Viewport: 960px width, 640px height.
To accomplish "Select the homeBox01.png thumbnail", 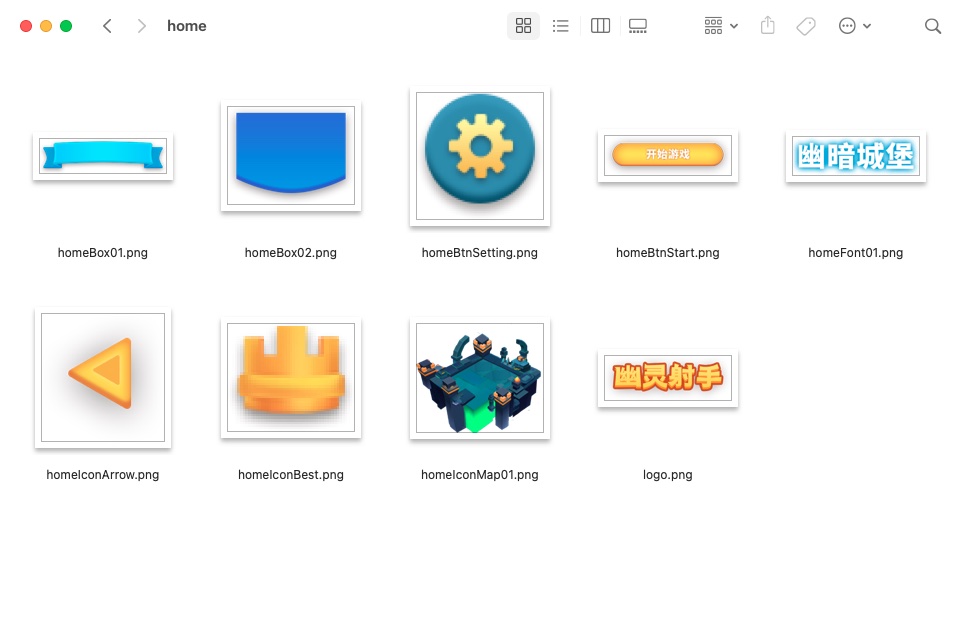I will 103,156.
